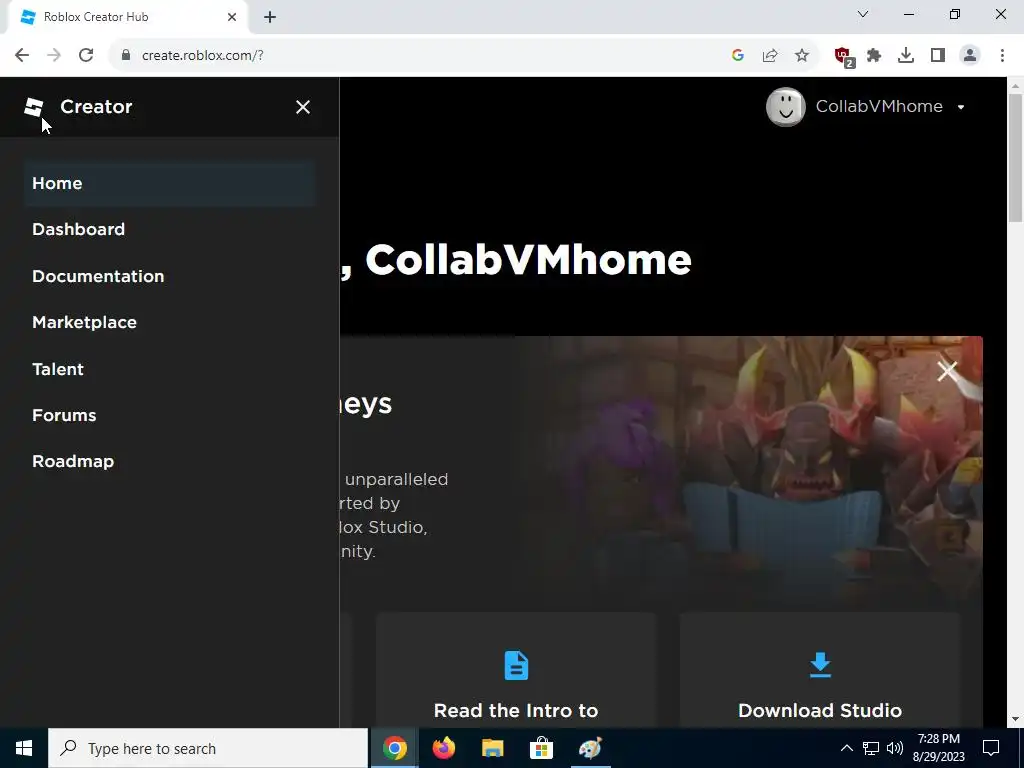View site info via the lock icon
The width and height of the screenshot is (1024, 768).
coord(126,56)
